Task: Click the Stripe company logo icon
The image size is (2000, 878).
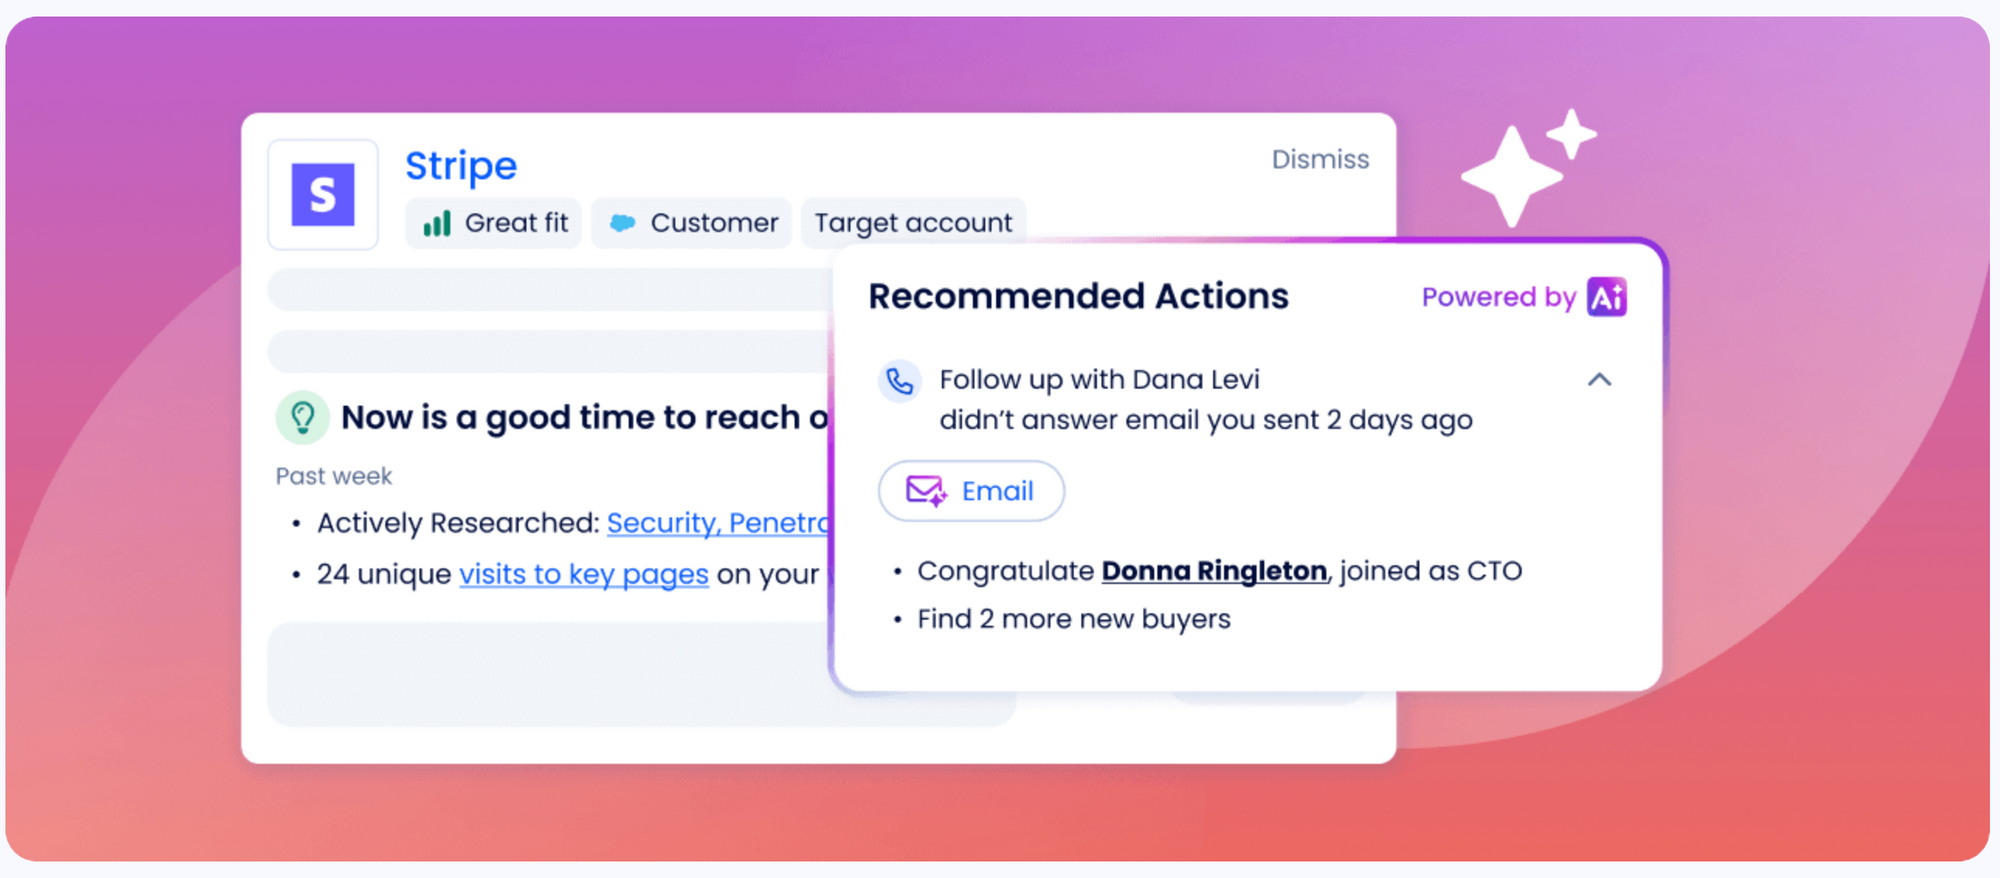Action: pos(323,194)
